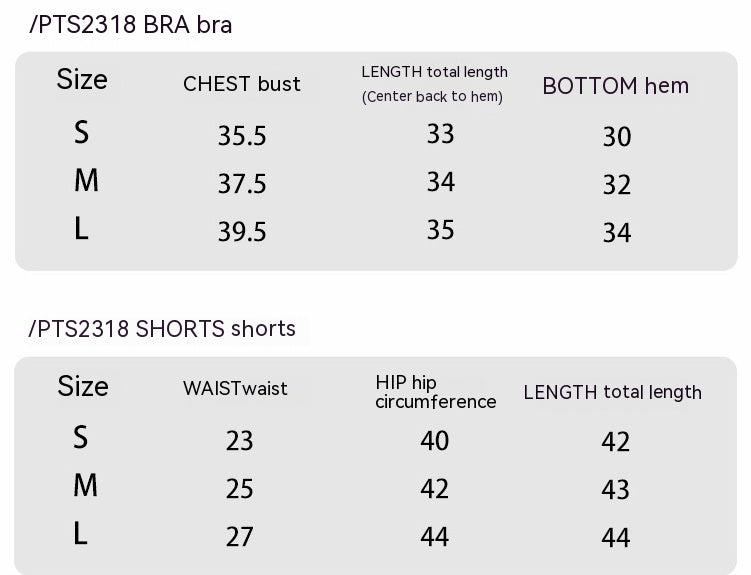Click the shorts LENGTH total length header
This screenshot has width=751, height=575.
(x=612, y=392)
